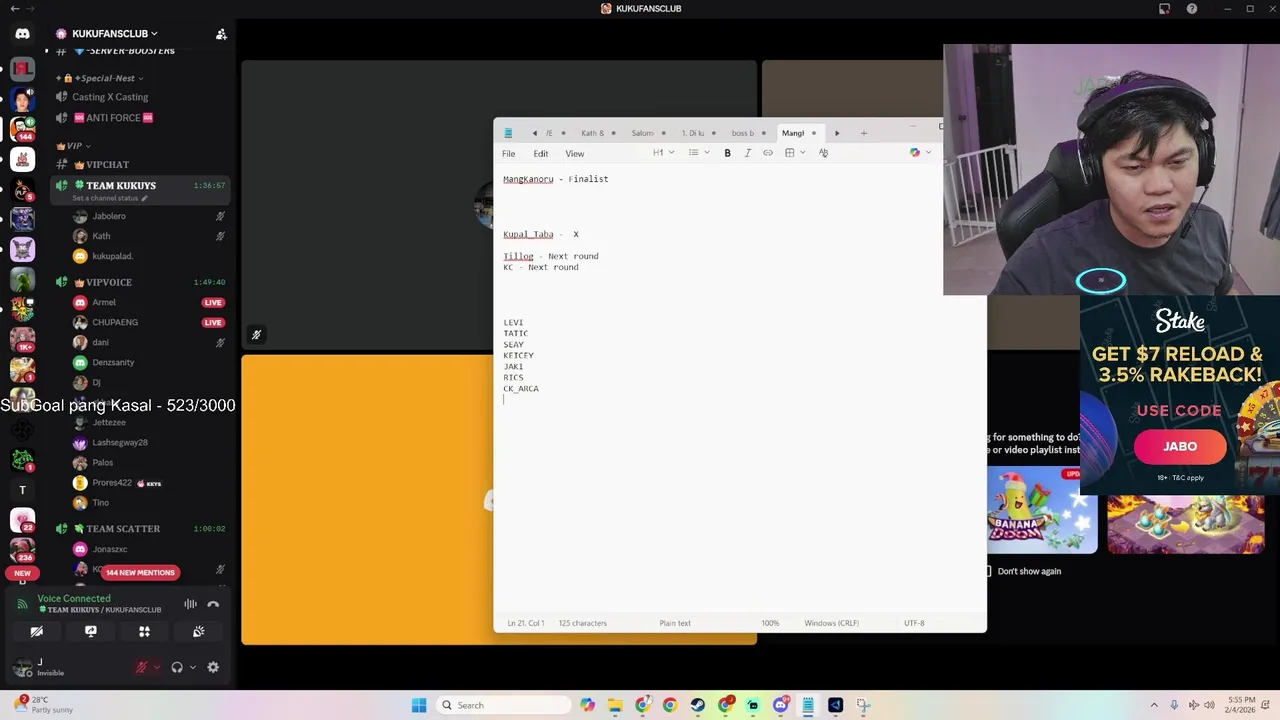
Task: Open the server with the 1K+ badge
Action: point(22,339)
